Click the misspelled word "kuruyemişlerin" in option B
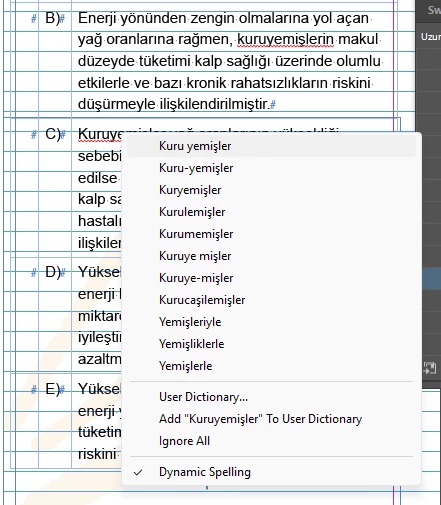 point(285,40)
